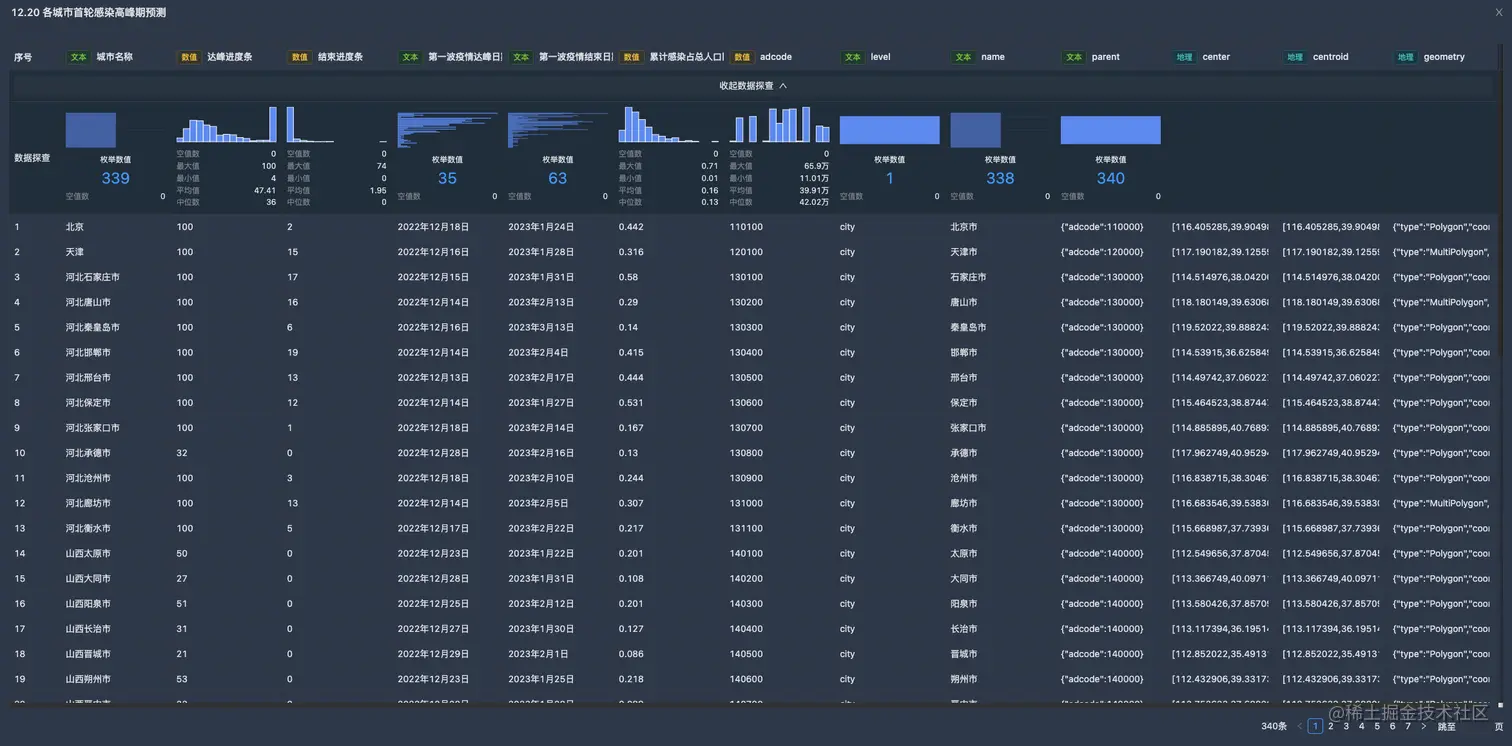Click the level column header

pos(881,57)
